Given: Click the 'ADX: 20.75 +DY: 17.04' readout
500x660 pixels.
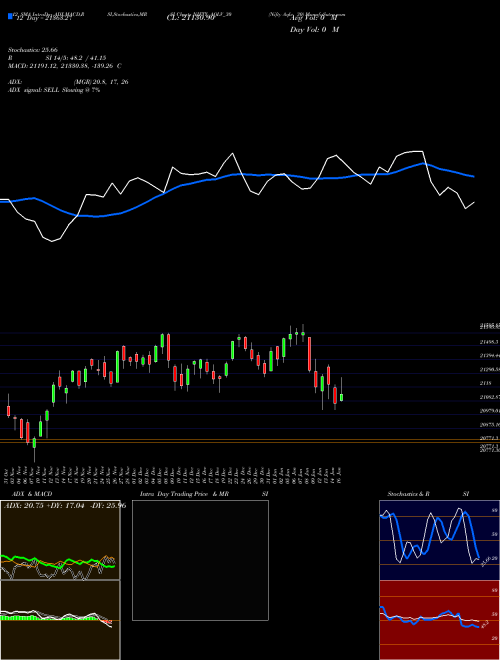Looking at the screenshot, I should [42, 506].
